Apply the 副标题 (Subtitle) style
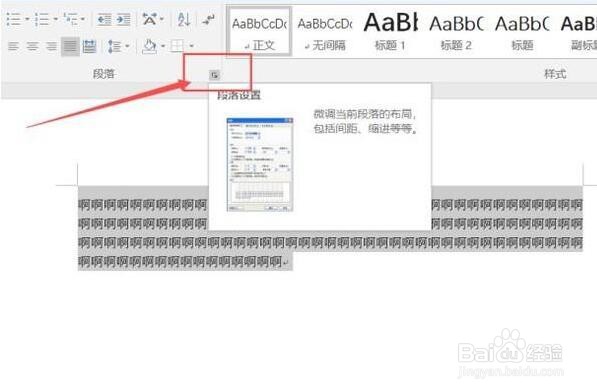This screenshot has width=597, height=392. (578, 33)
